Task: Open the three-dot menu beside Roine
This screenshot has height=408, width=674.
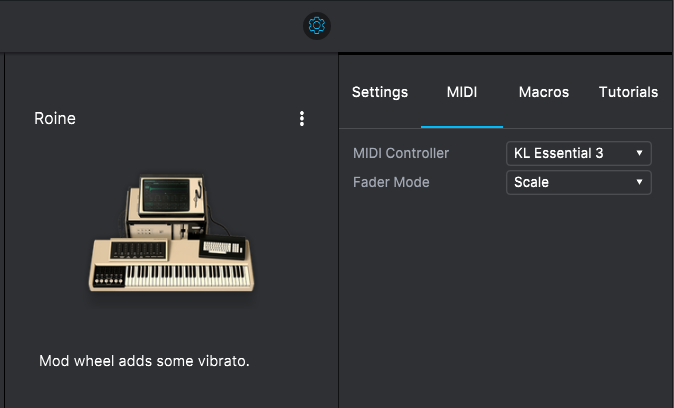Action: (x=302, y=119)
